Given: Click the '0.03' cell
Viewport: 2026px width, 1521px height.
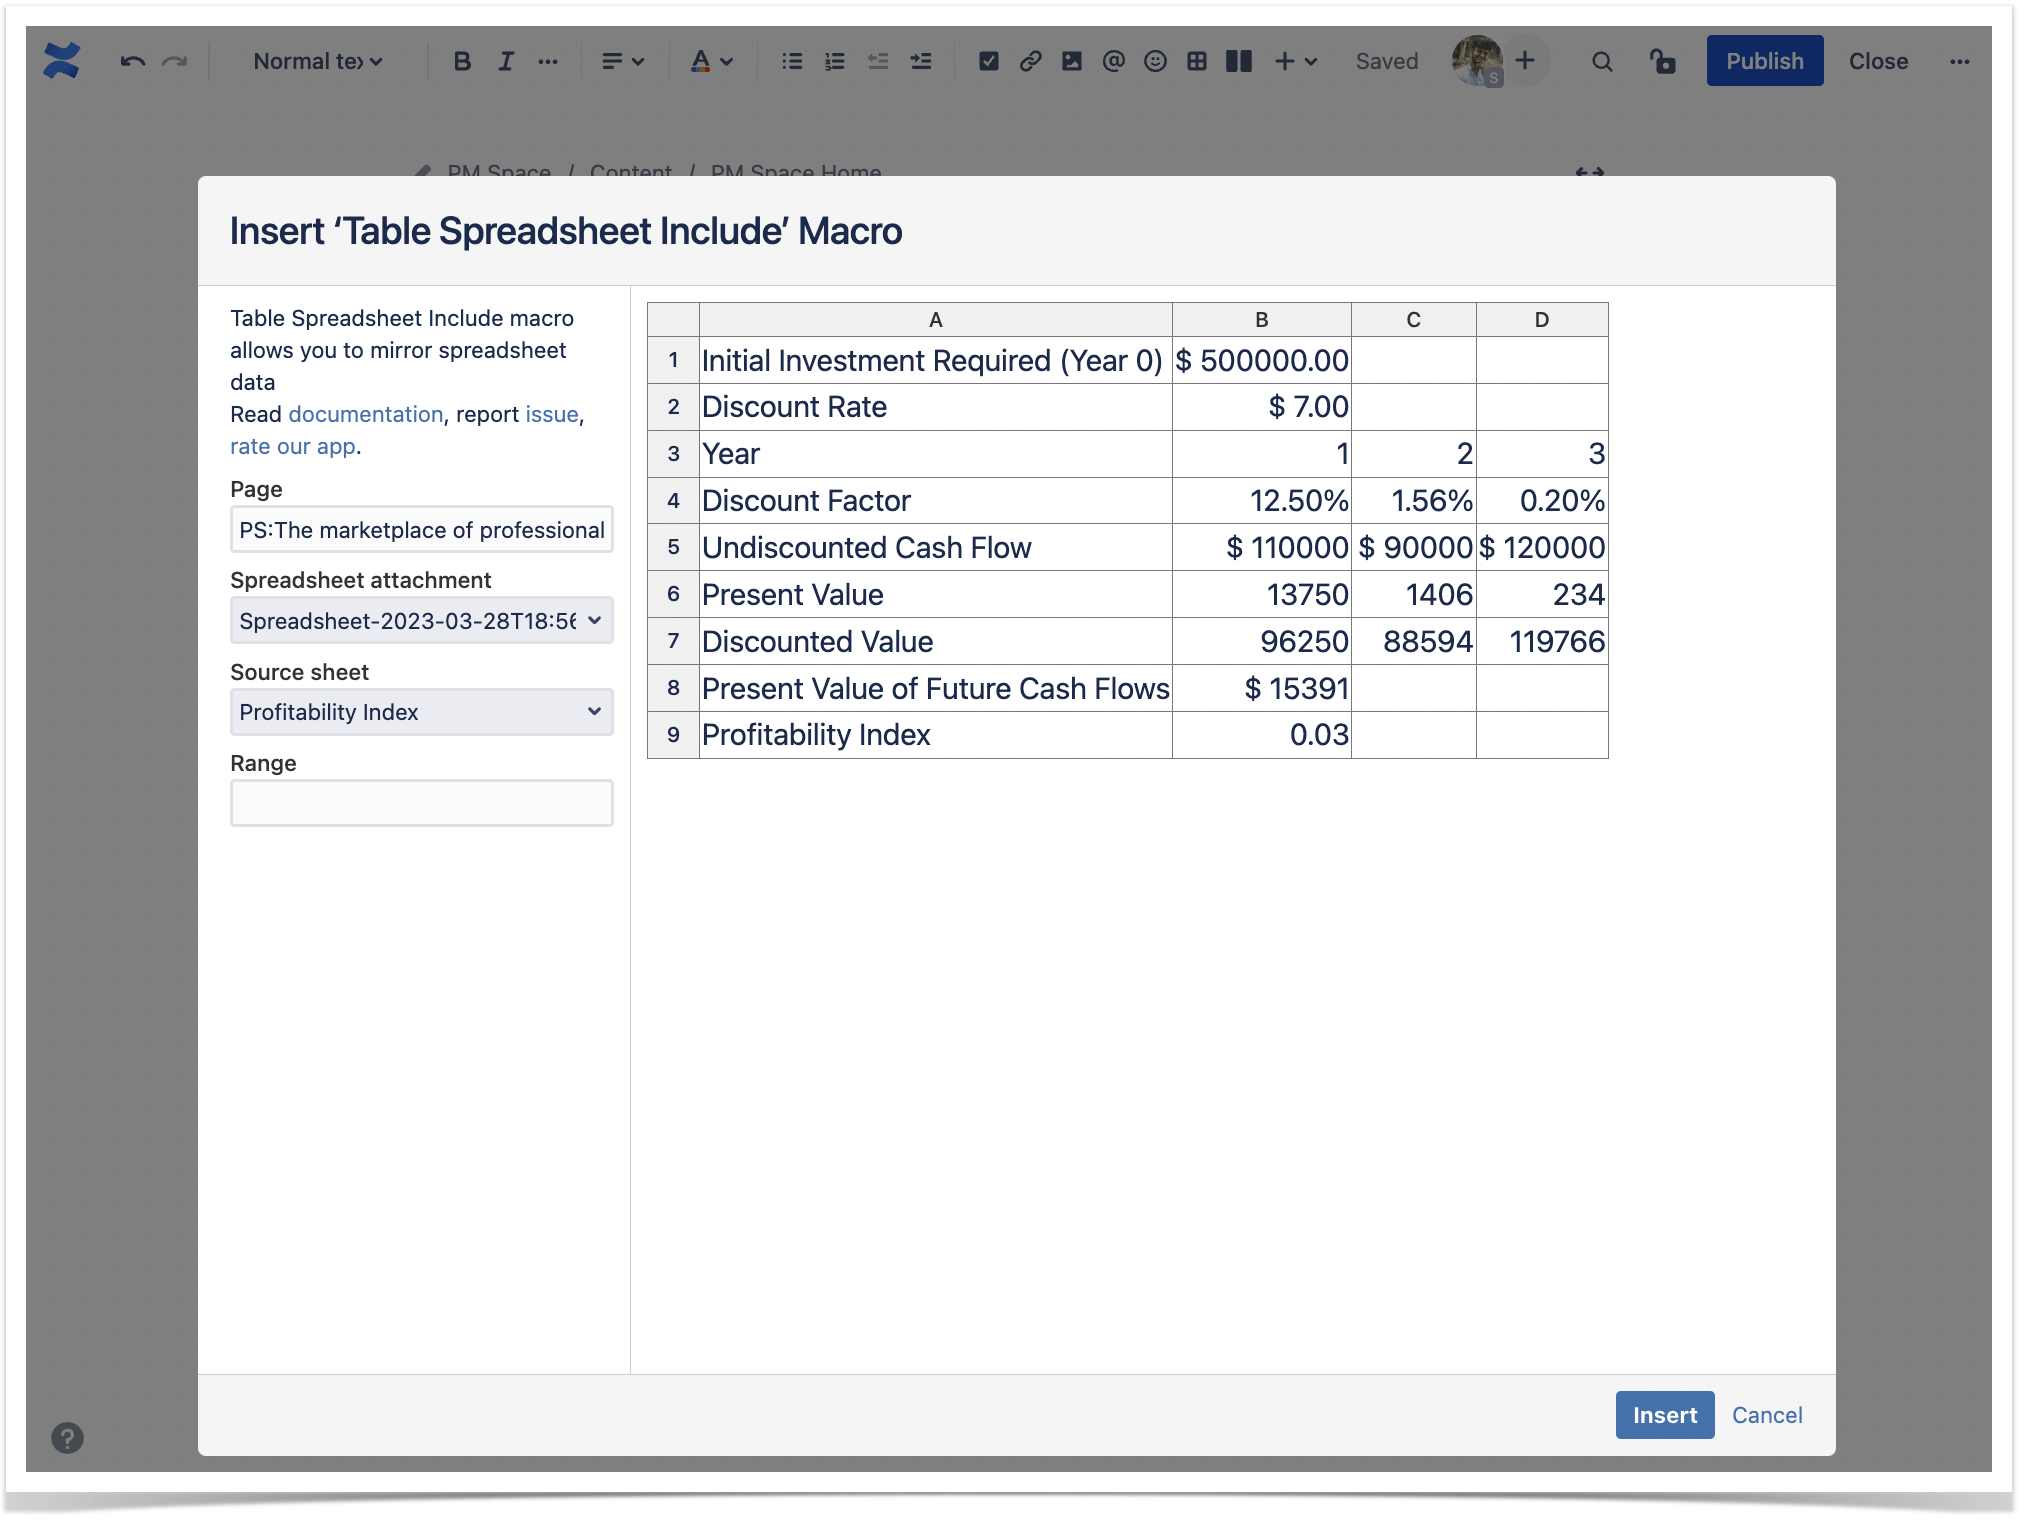Looking at the screenshot, I should (1262, 735).
